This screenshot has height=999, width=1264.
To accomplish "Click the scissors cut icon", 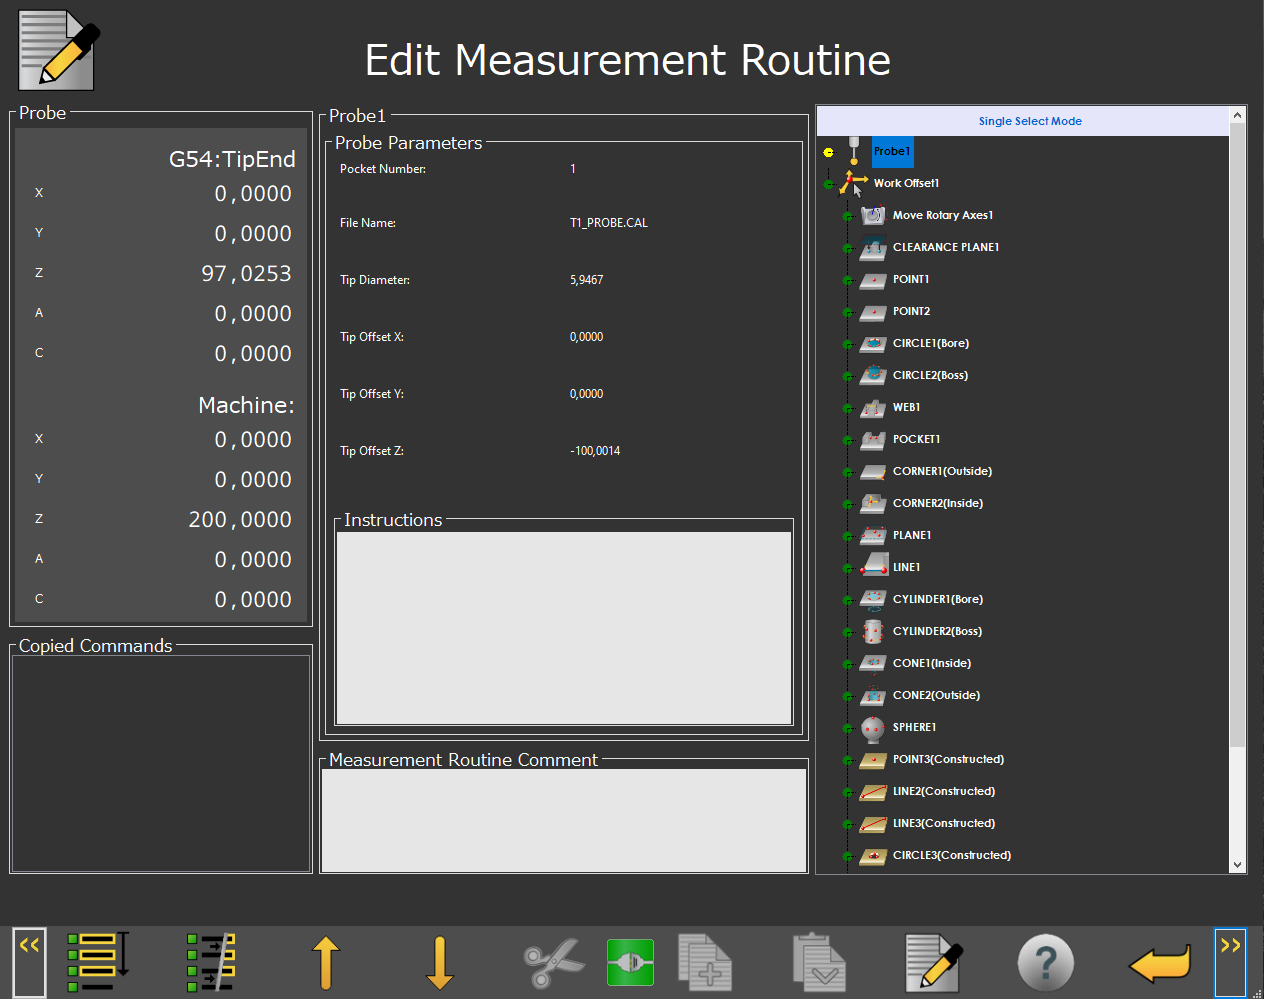I will tap(553, 962).
